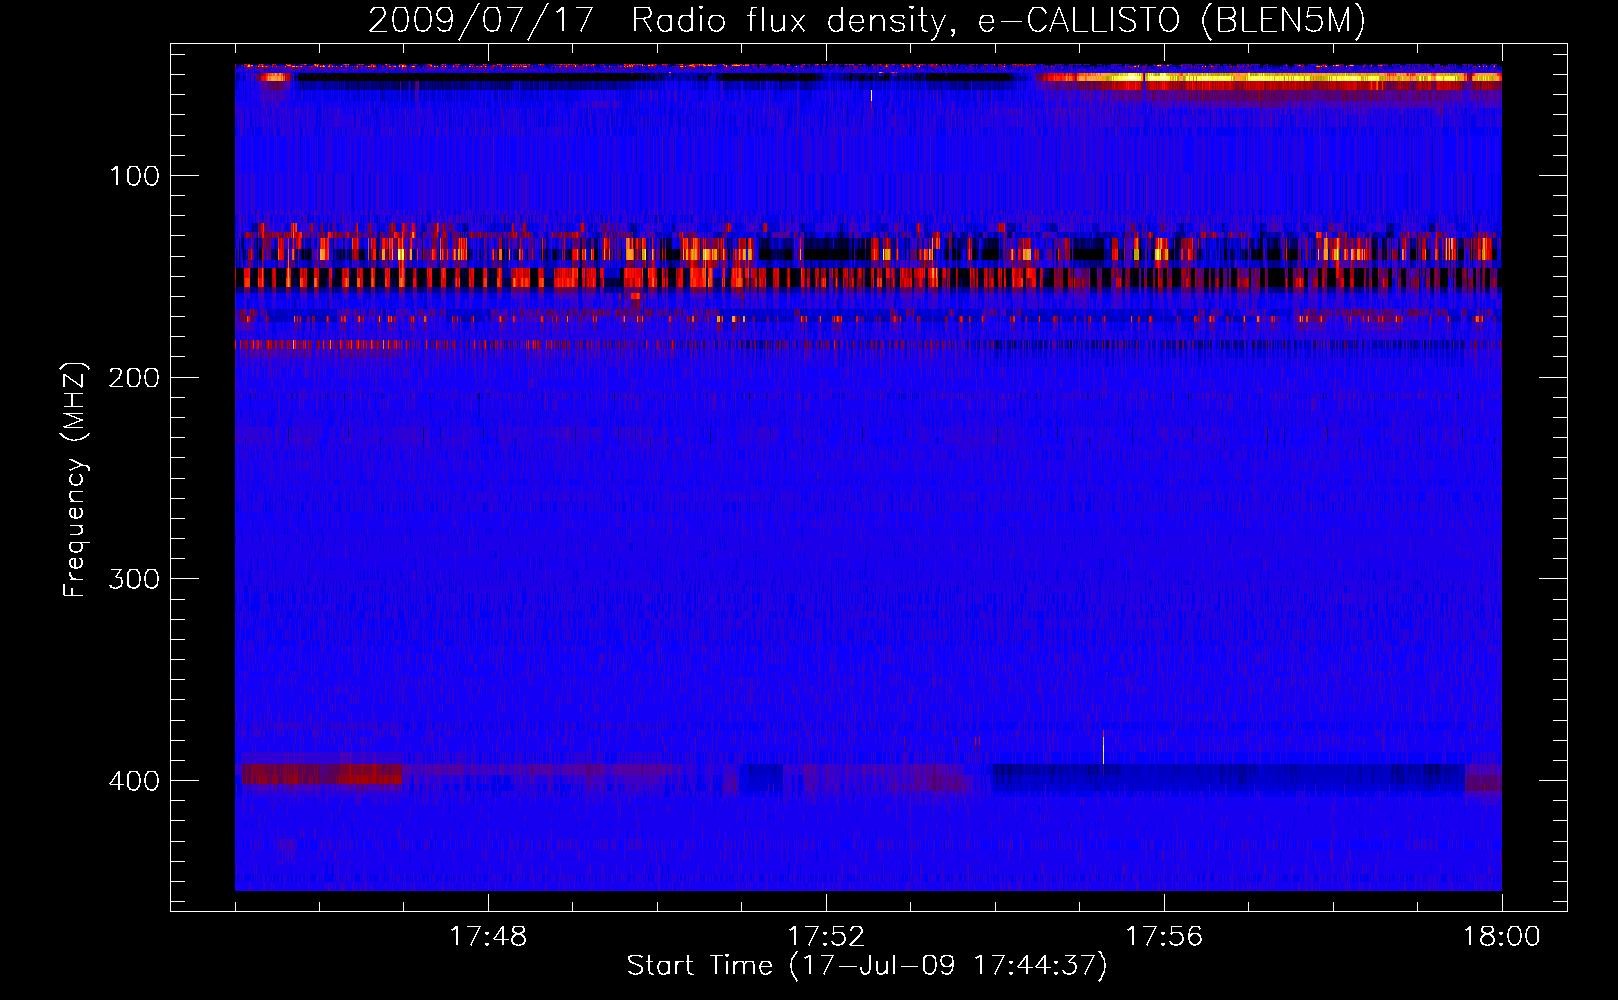Click the Frequency (MHZ) axis title

[x=75, y=479]
